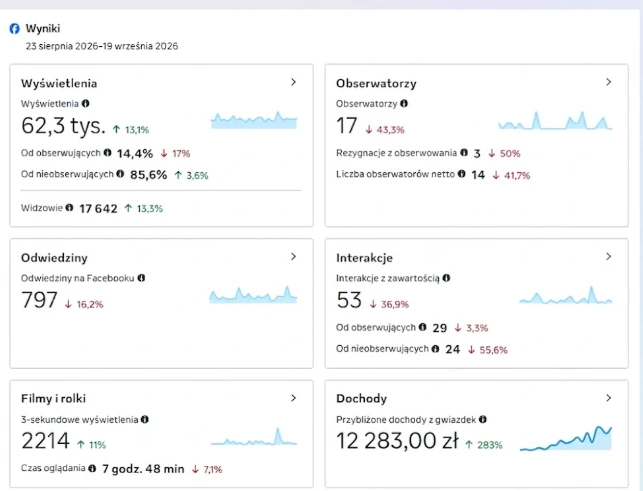Show info for 3-sekundowe wyświetlenia
The height and width of the screenshot is (491, 643).
pyautogui.click(x=145, y=419)
